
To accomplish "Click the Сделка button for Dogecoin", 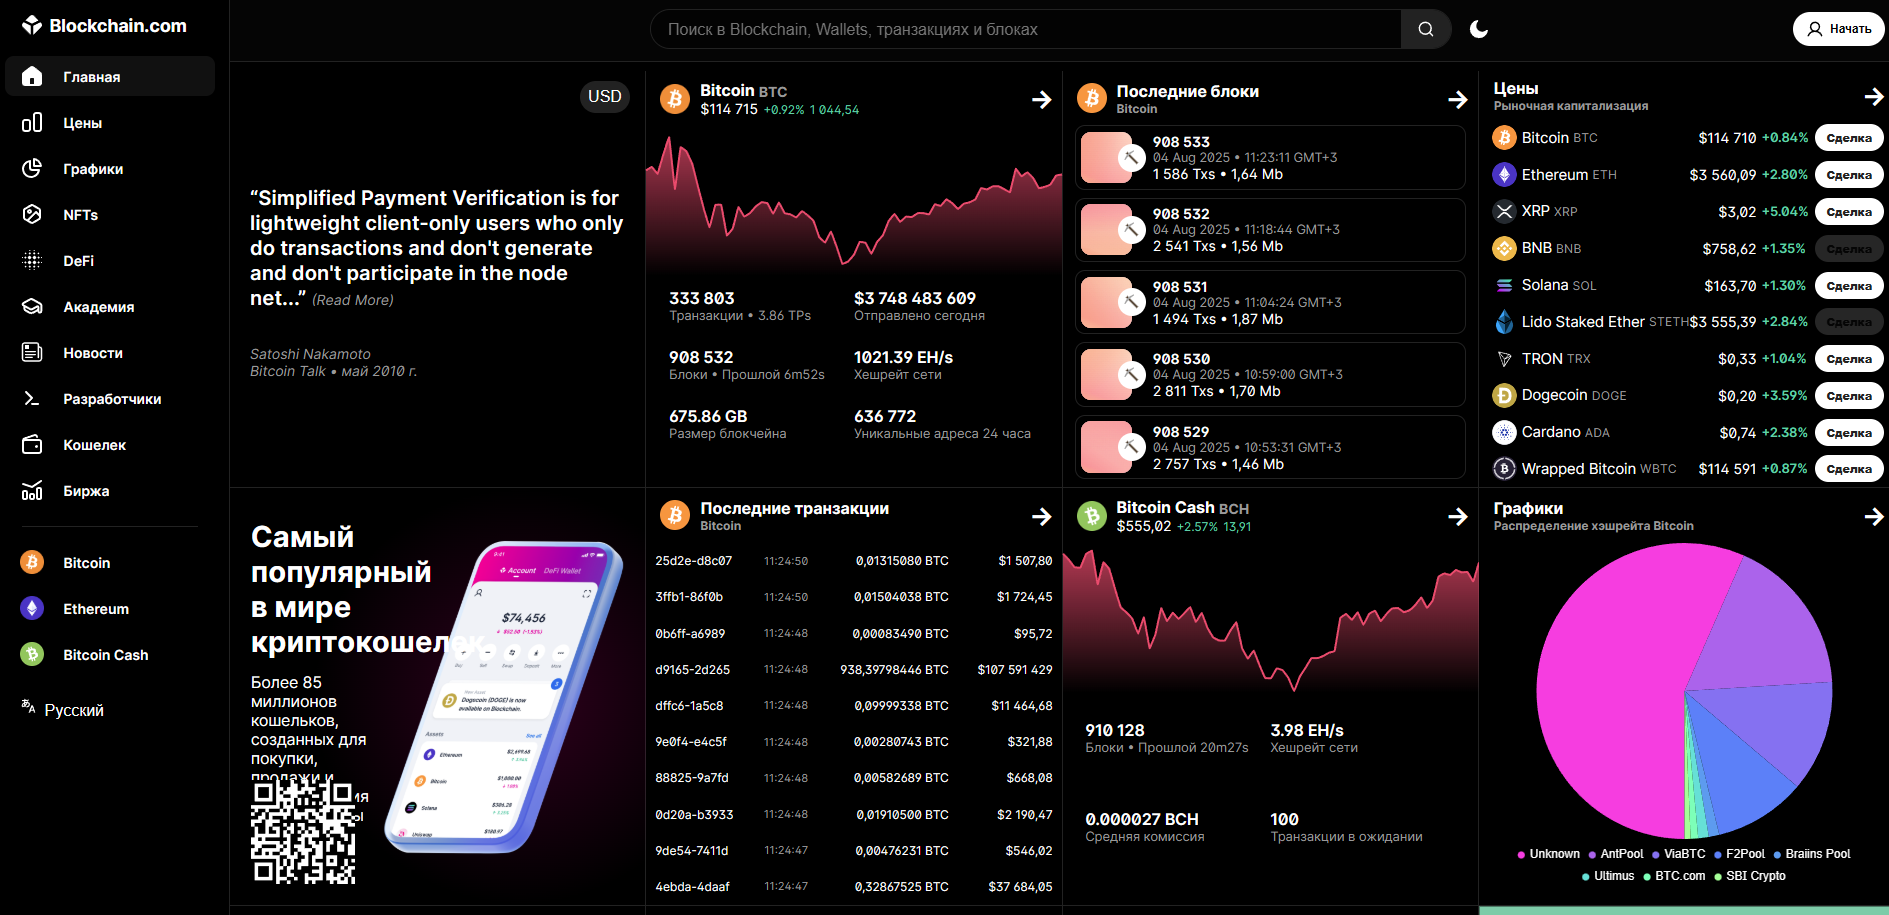I will [x=1849, y=396].
